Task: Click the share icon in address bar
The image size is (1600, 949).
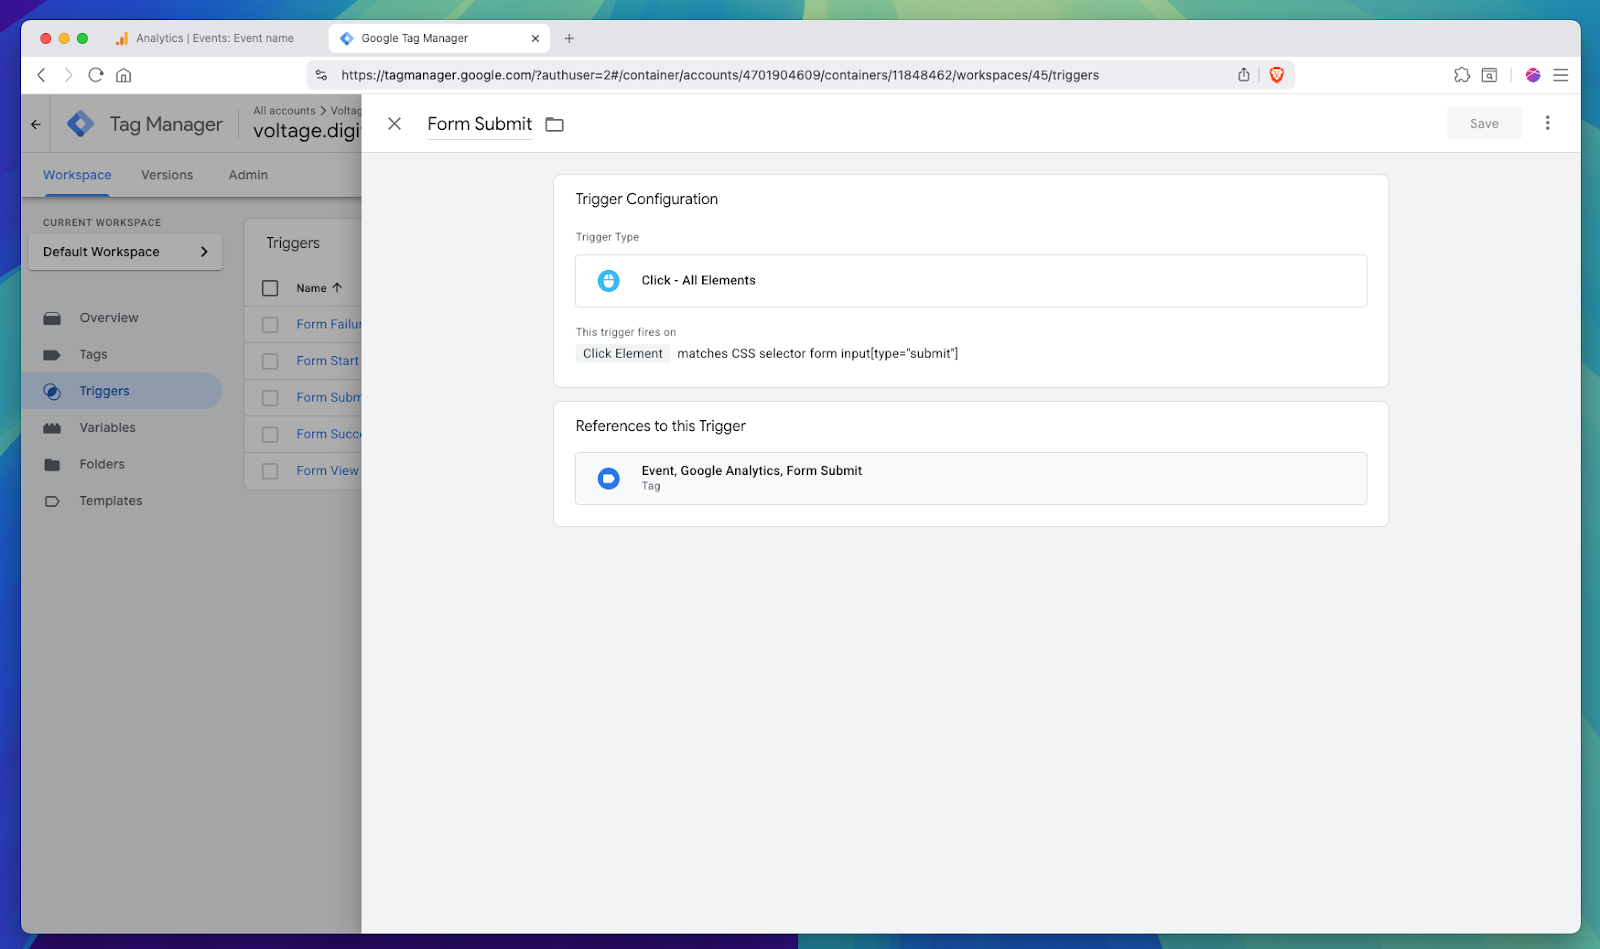Action: coord(1244,75)
